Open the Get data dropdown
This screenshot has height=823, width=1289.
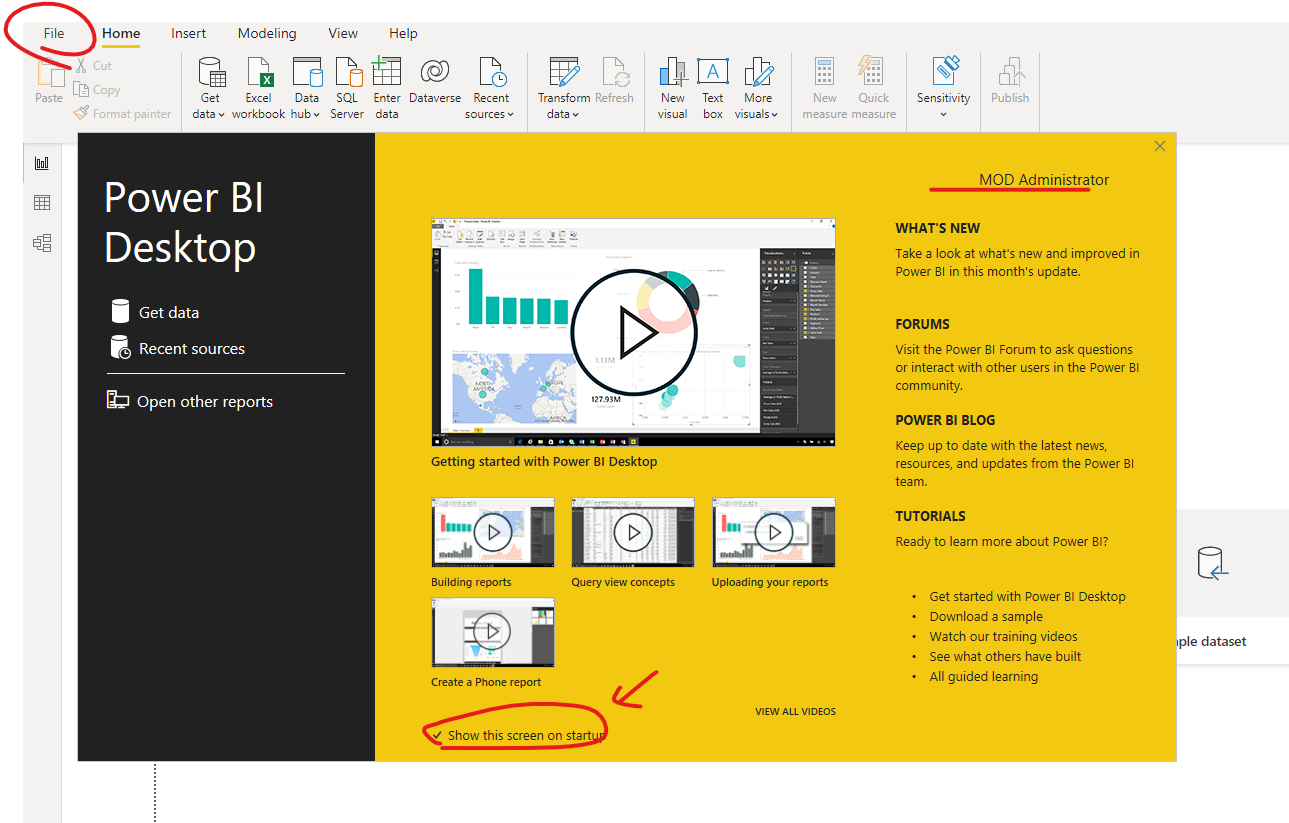(210, 88)
